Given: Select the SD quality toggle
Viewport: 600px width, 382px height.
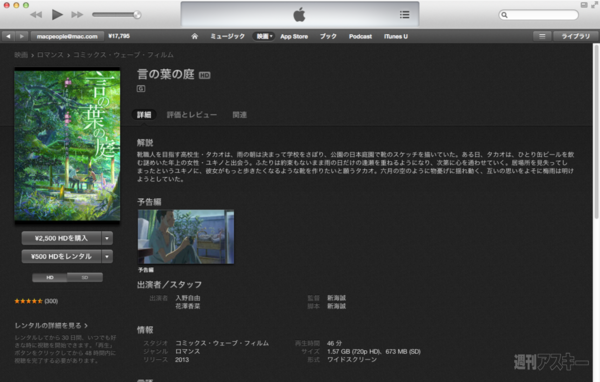Looking at the screenshot, I should 85,278.
